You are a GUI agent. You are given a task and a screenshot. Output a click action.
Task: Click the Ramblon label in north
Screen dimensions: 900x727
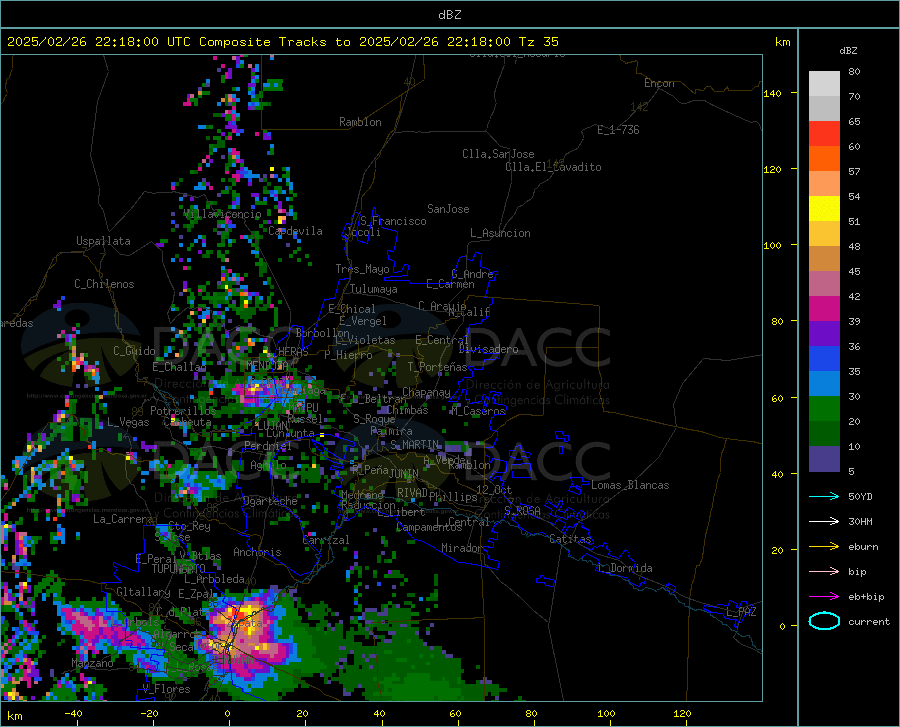point(360,122)
